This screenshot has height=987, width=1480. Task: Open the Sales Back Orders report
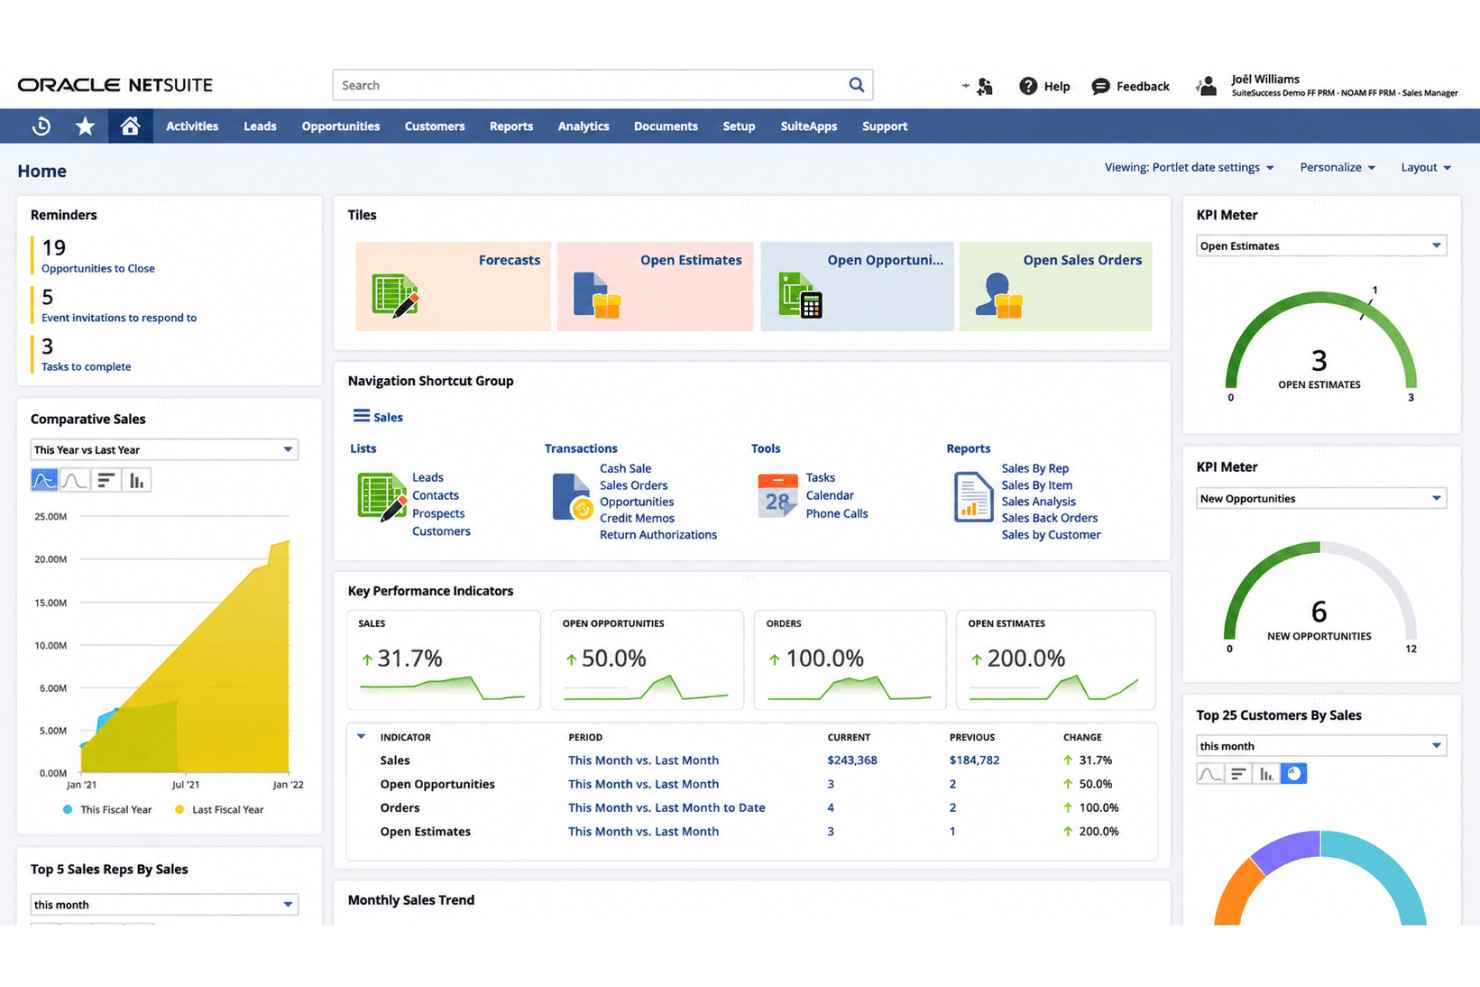[x=1049, y=518]
